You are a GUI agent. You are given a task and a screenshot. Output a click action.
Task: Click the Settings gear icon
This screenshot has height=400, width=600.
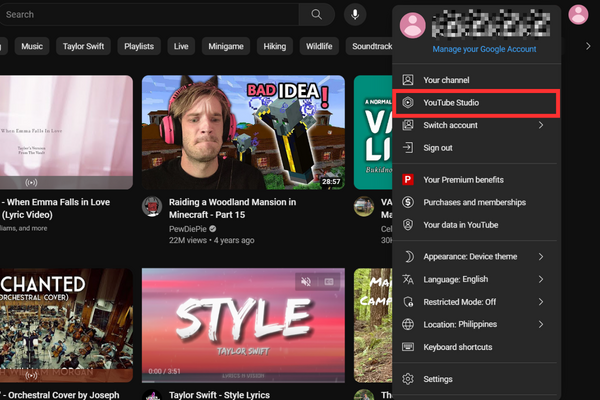[408, 379]
